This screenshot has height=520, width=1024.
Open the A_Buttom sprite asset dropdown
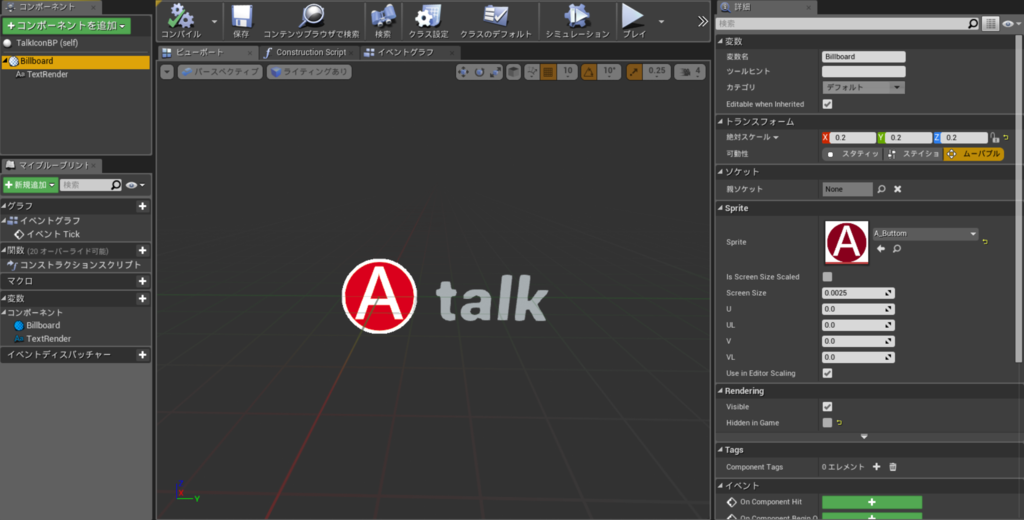click(925, 233)
